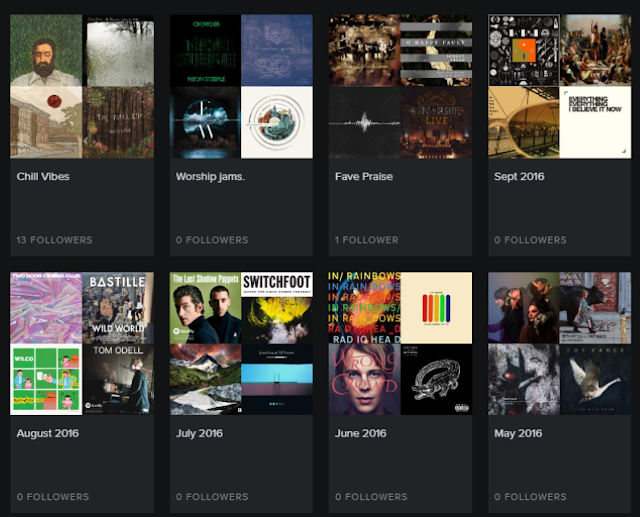The width and height of the screenshot is (640, 517).
Task: Click the Radiohead In Rainbows album cover
Action: pyautogui.click(x=364, y=308)
